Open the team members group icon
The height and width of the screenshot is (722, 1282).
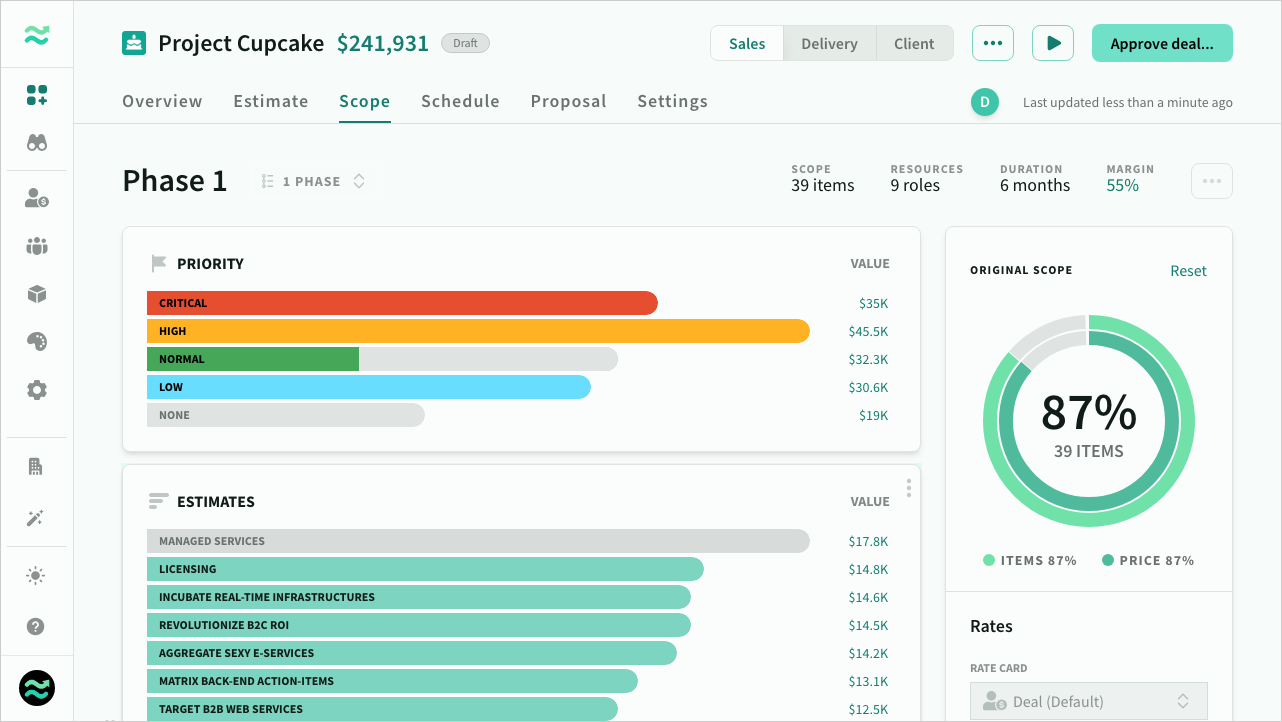(37, 246)
